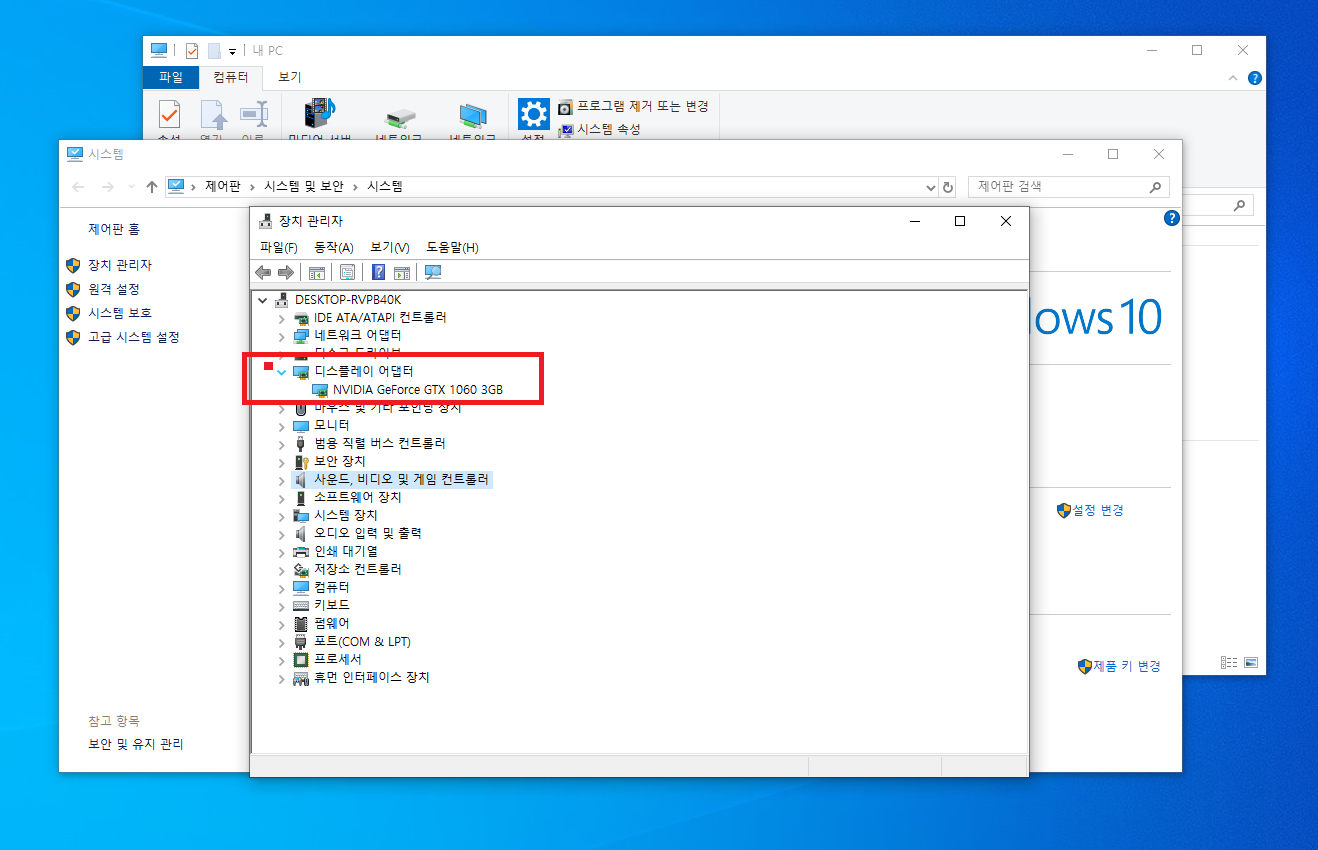Click the blue help icon in System window
Image resolution: width=1318 pixels, height=850 pixels.
[x=1172, y=218]
